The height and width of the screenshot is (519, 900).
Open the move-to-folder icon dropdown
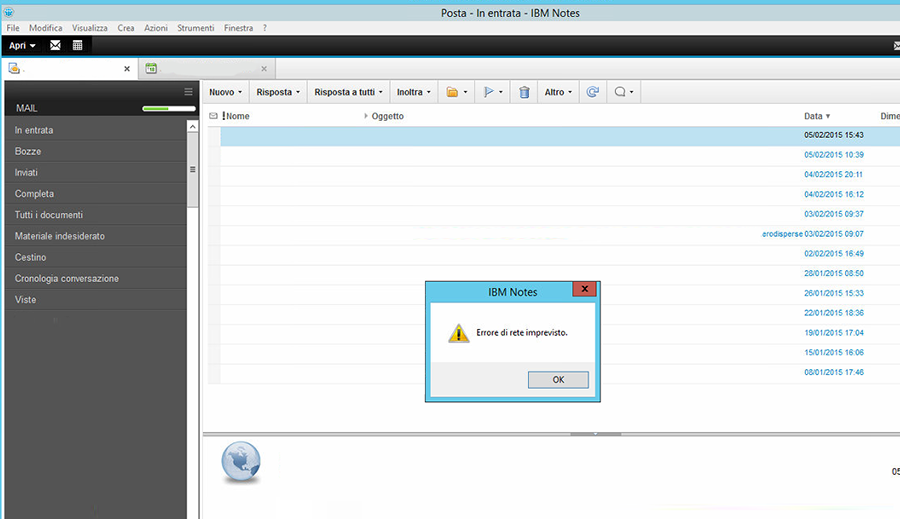pyautogui.click(x=457, y=92)
